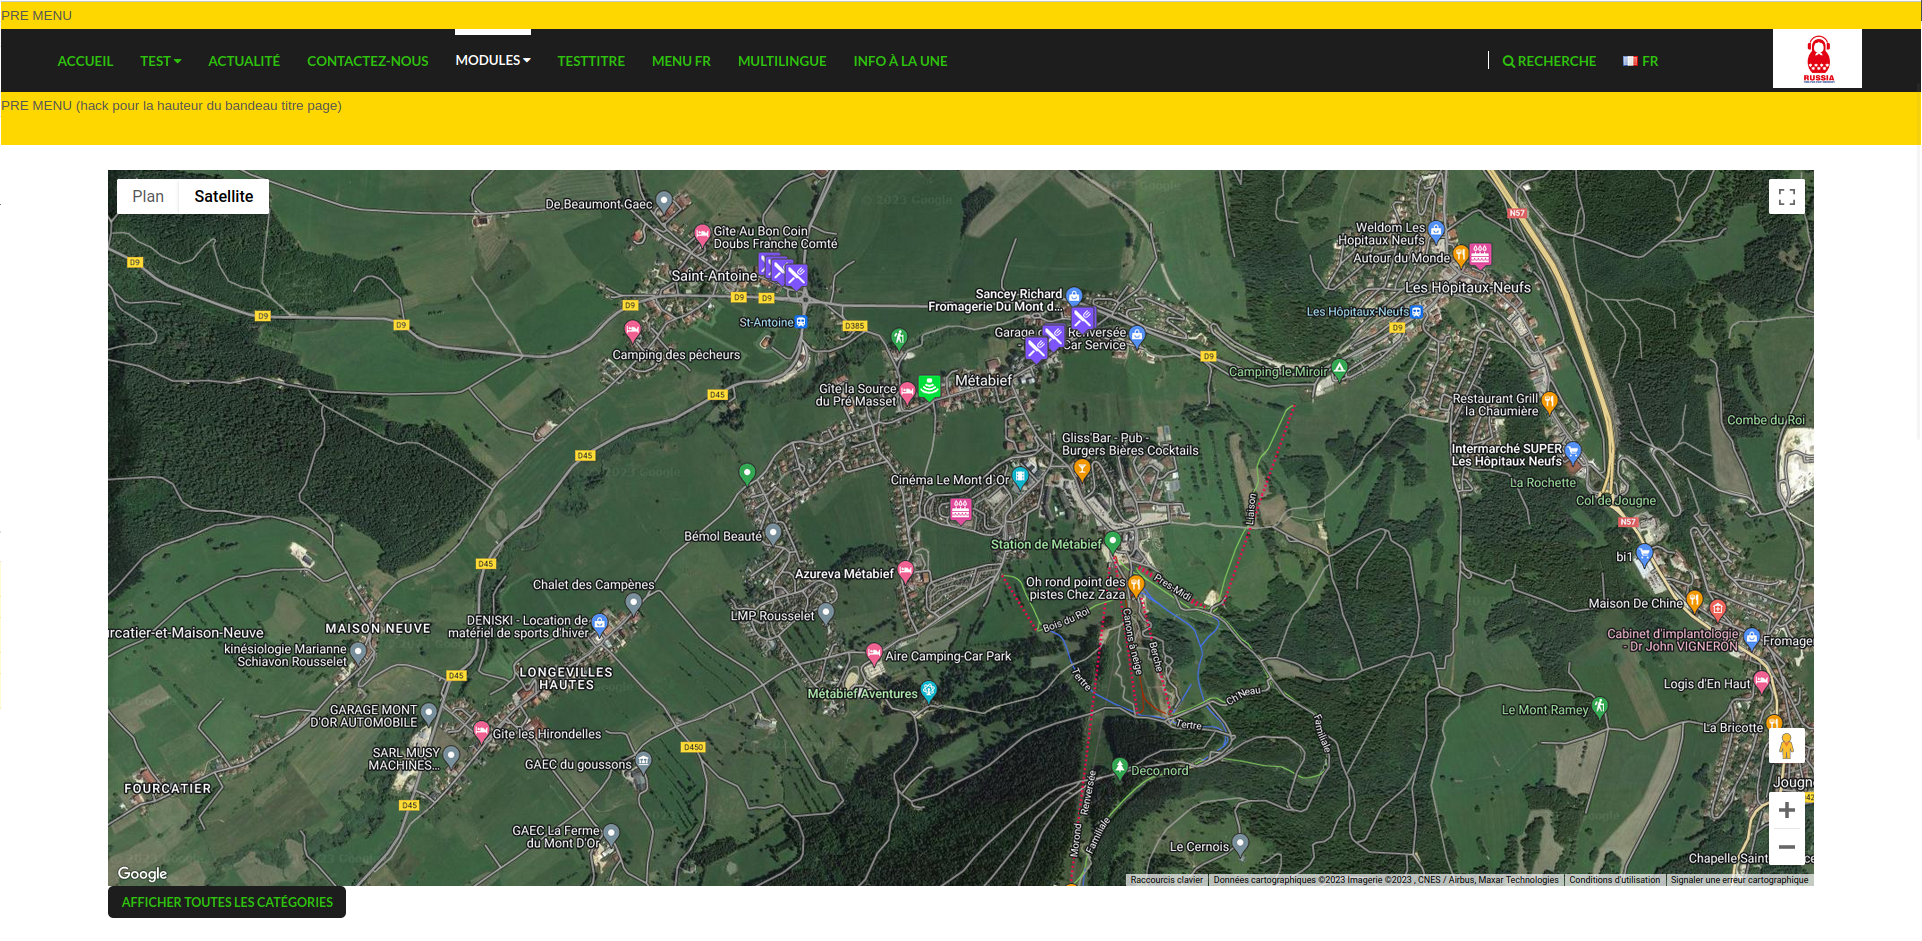Click the GAEC du goussons pin
The image size is (1922, 941).
point(643,762)
